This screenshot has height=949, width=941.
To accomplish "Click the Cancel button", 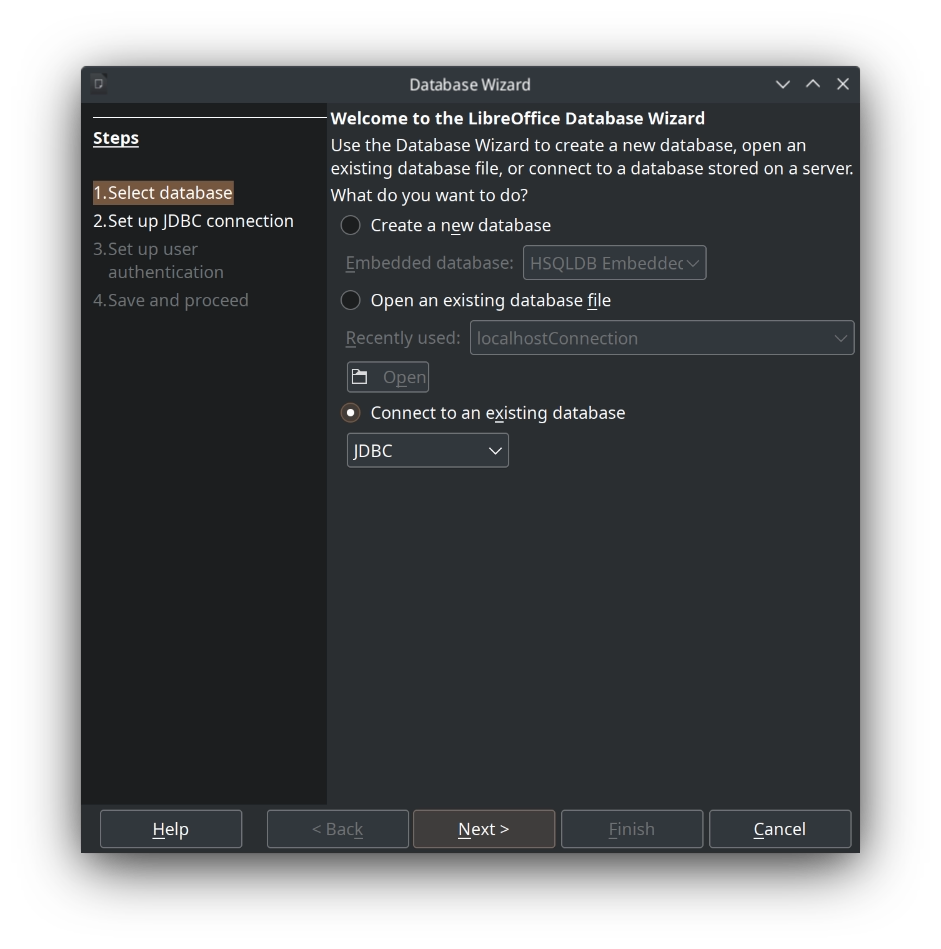I will point(779,829).
